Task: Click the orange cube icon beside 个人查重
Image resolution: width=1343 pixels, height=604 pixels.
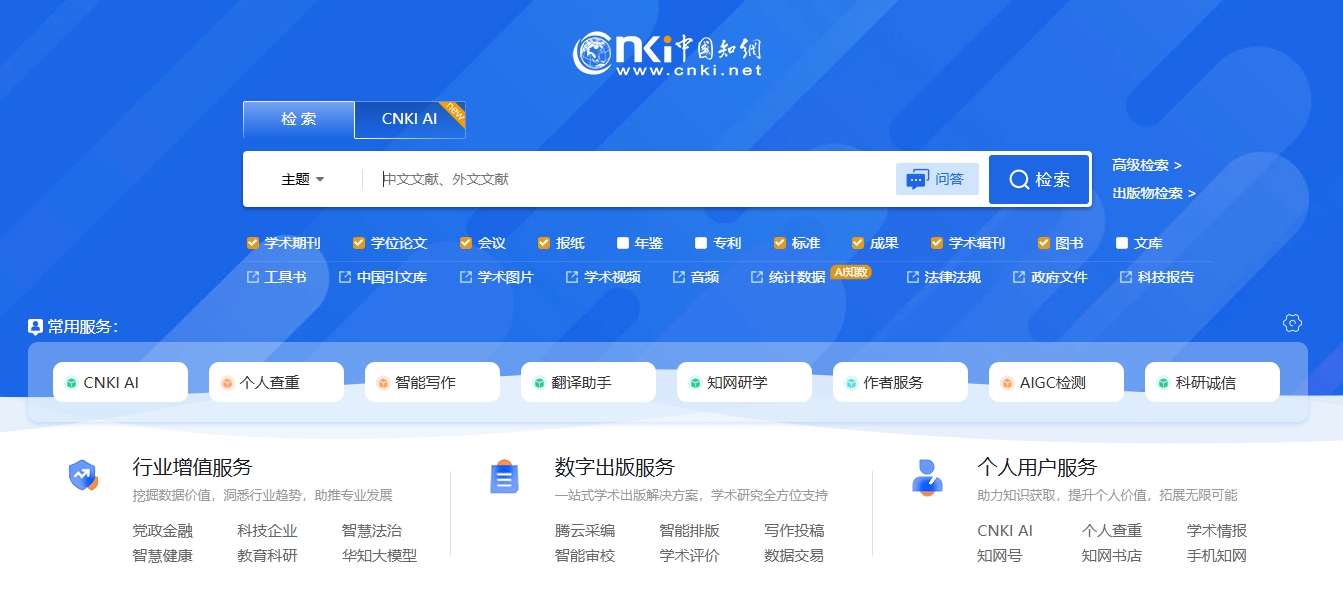Action: pyautogui.click(x=227, y=383)
